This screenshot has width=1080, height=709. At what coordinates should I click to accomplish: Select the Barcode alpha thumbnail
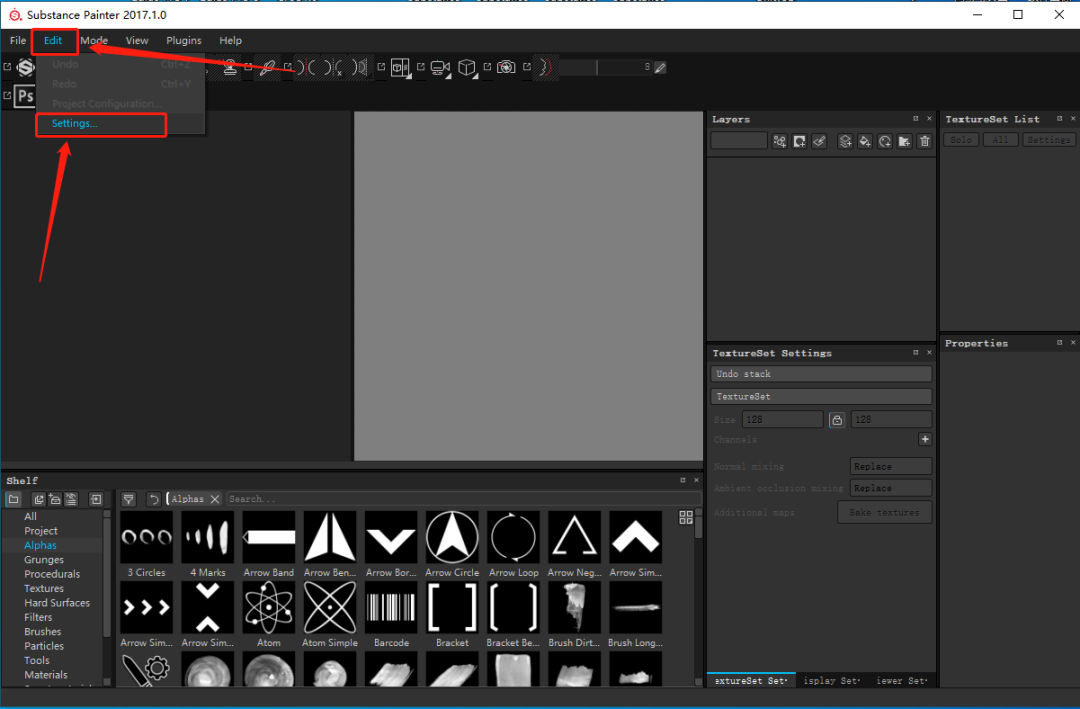(391, 607)
